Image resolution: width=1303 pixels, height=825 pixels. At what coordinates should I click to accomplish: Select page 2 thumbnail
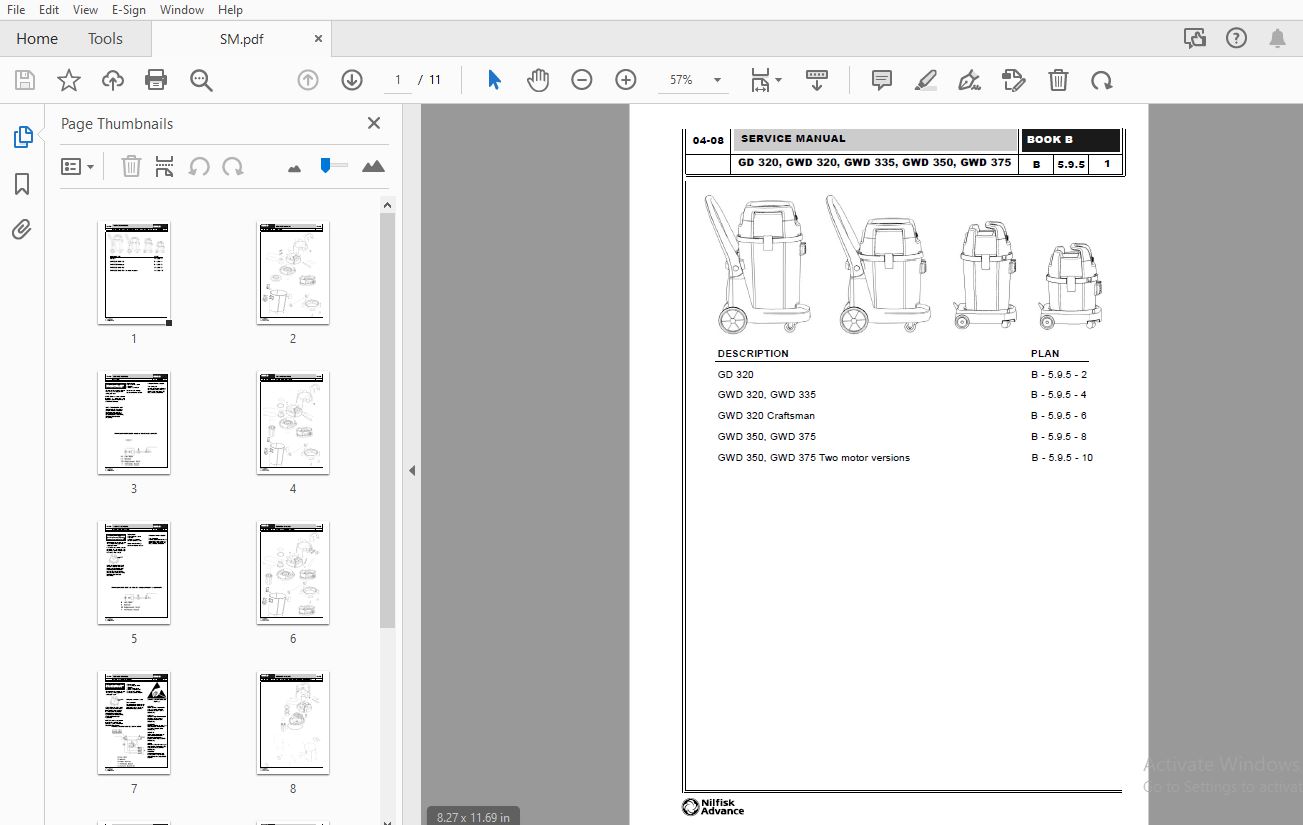tap(293, 273)
